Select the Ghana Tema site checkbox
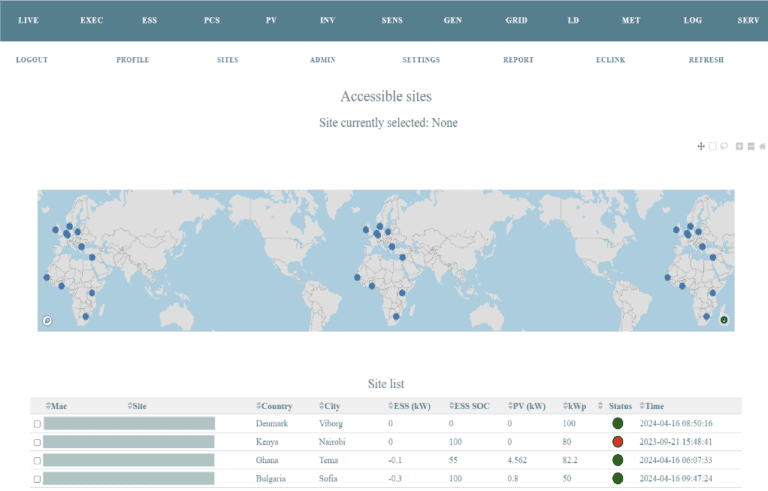This screenshot has width=768, height=491. 37,460
